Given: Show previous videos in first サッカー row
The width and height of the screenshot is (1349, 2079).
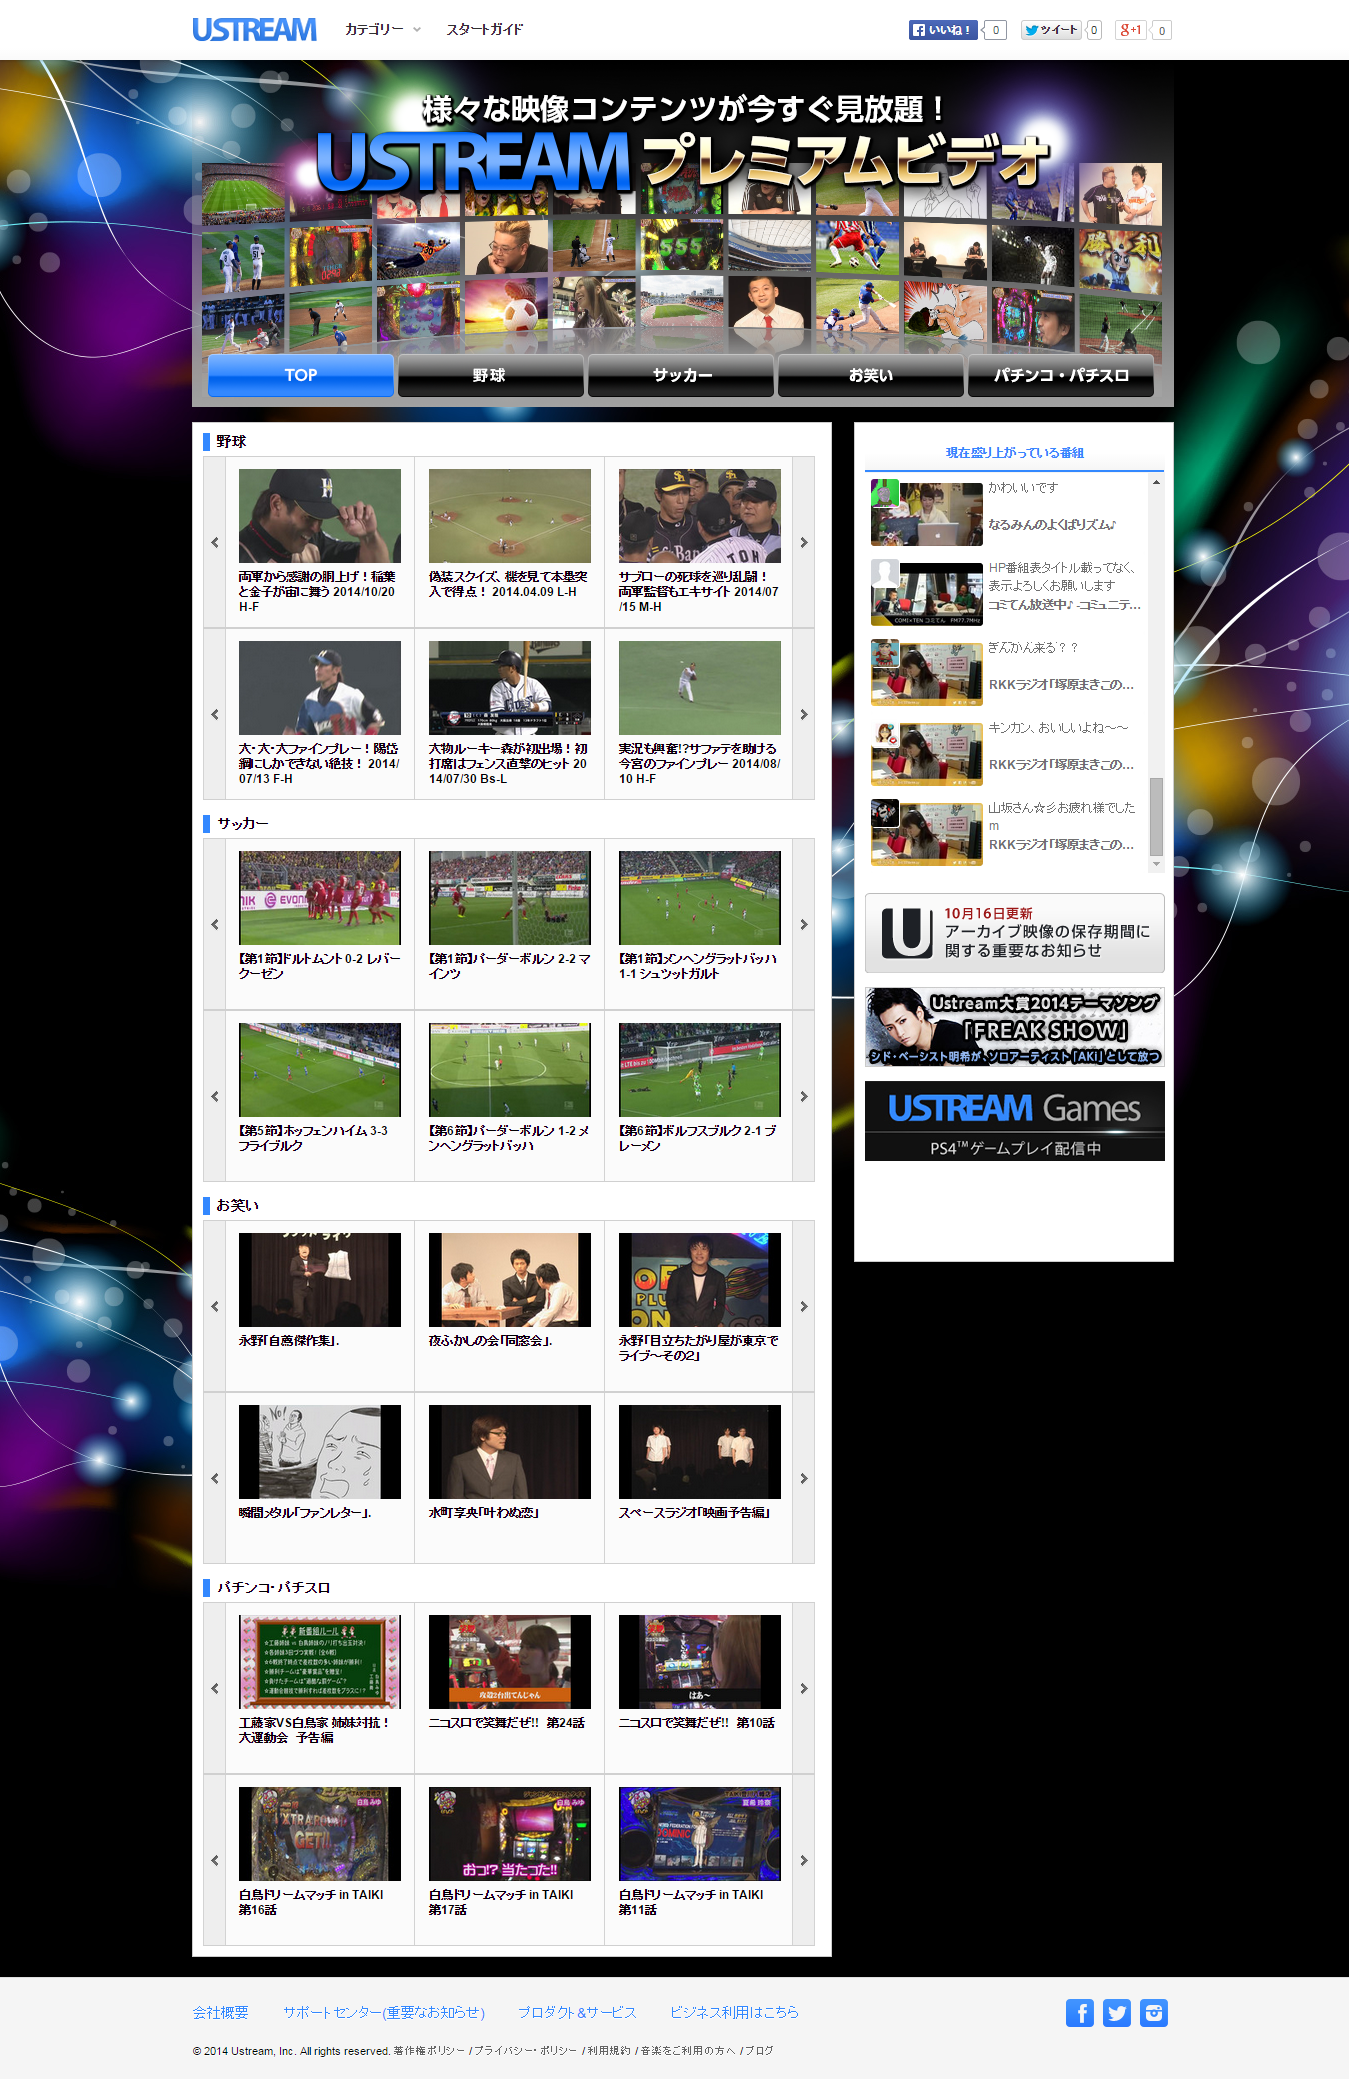Looking at the screenshot, I should 214,924.
